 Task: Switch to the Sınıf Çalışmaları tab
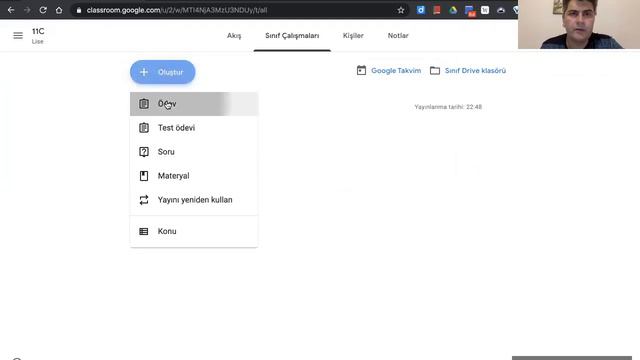click(292, 36)
